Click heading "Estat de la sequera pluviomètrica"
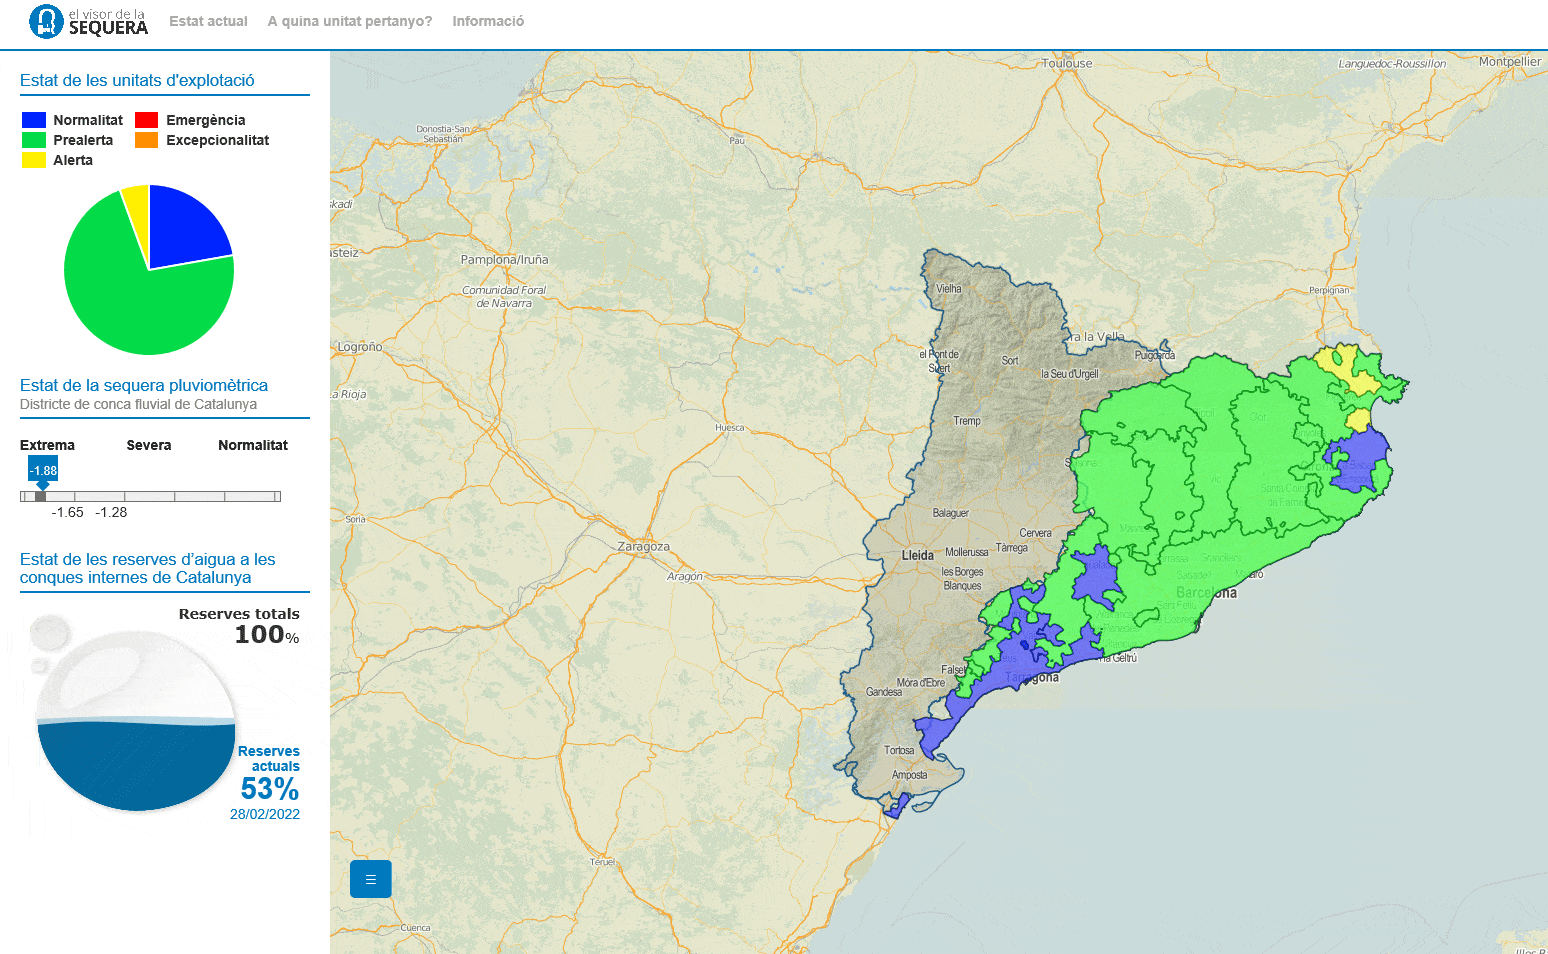Image resolution: width=1548 pixels, height=954 pixels. point(143,385)
